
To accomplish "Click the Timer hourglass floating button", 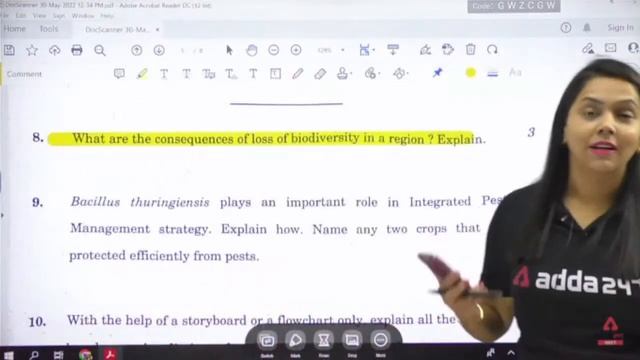I will pos(324,340).
